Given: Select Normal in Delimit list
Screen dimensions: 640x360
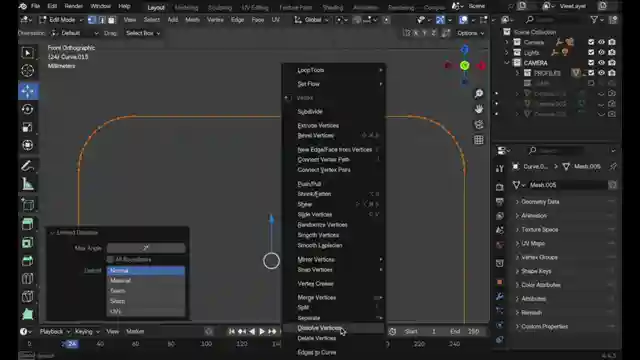Looking at the screenshot, I should tap(146, 271).
